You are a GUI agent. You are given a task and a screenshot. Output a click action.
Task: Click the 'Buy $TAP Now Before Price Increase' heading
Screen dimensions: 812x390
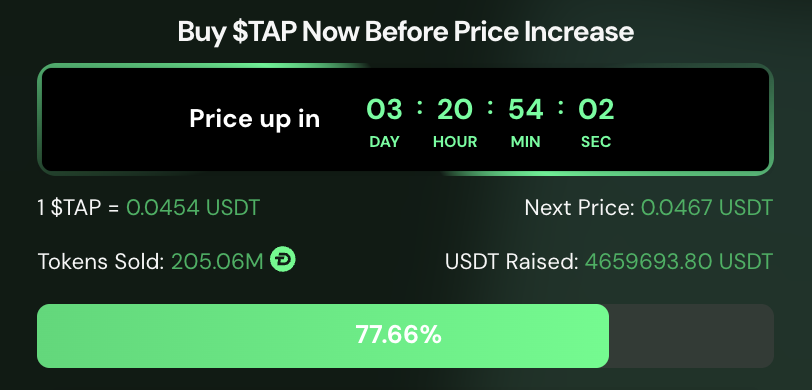[405, 32]
